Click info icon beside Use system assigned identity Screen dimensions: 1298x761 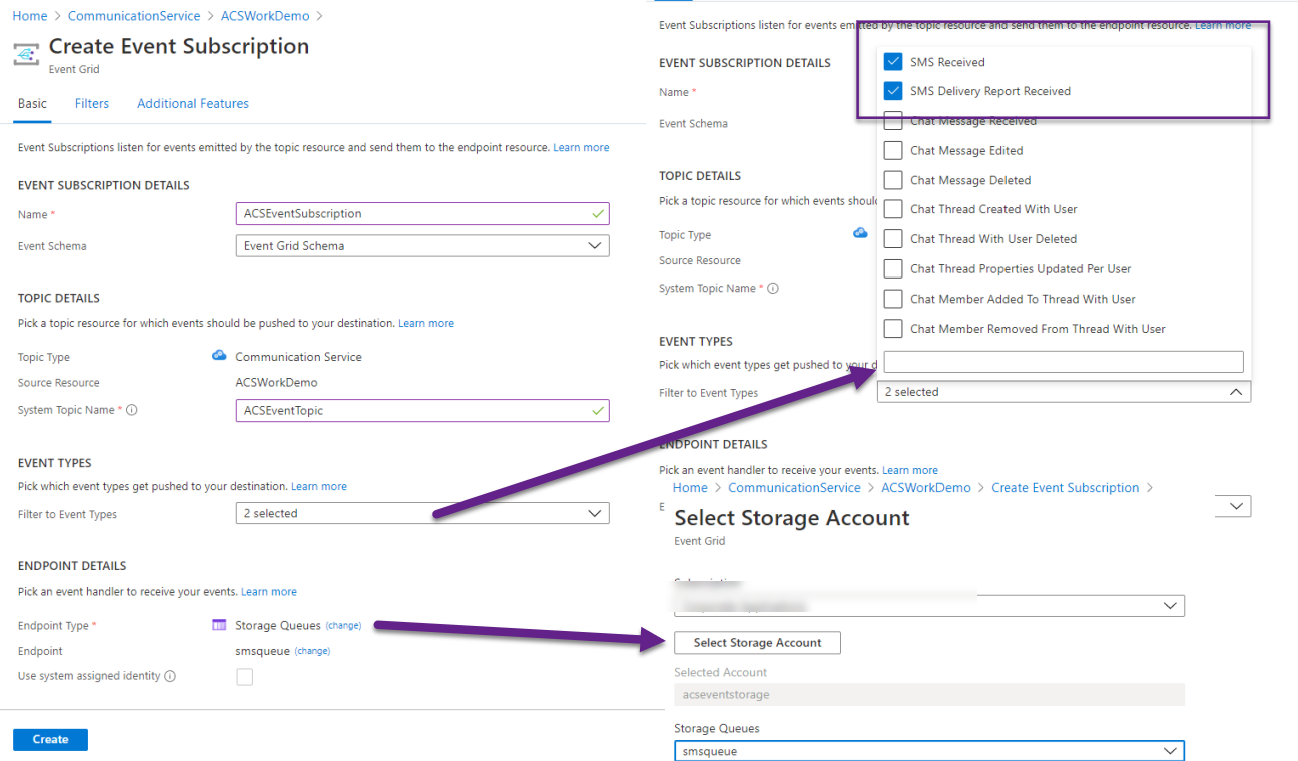[x=170, y=676]
